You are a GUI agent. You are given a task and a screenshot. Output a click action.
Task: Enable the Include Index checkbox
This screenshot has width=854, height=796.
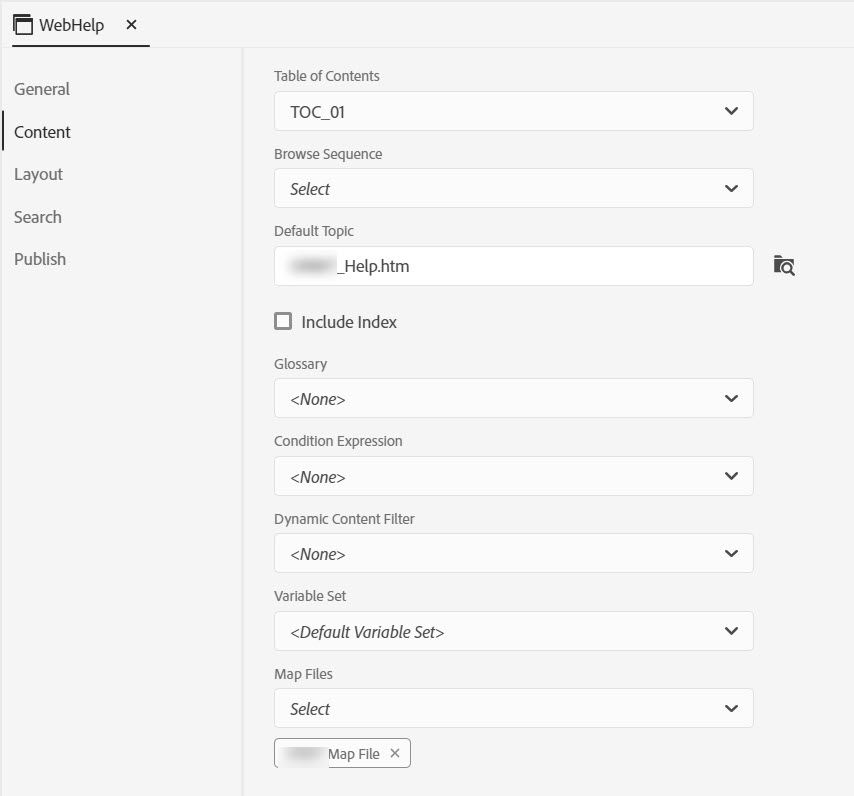[283, 321]
